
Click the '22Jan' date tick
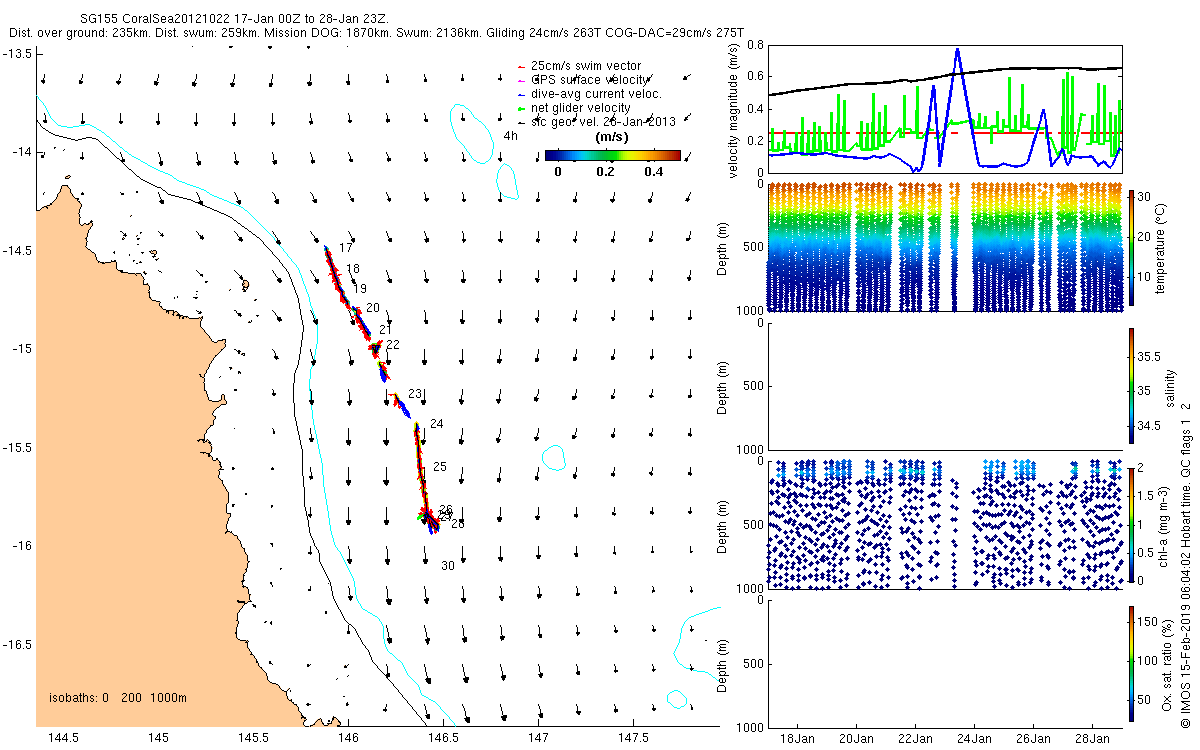[915, 738]
